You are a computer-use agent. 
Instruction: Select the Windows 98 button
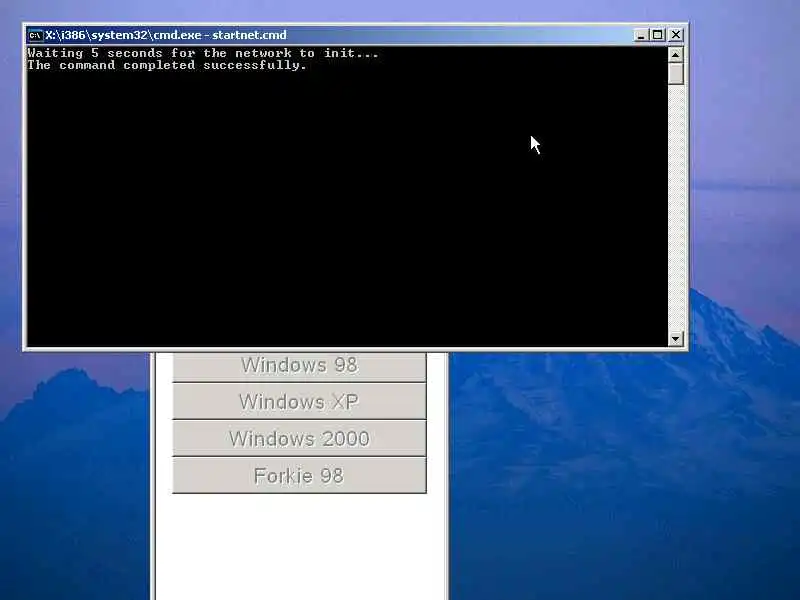click(299, 366)
